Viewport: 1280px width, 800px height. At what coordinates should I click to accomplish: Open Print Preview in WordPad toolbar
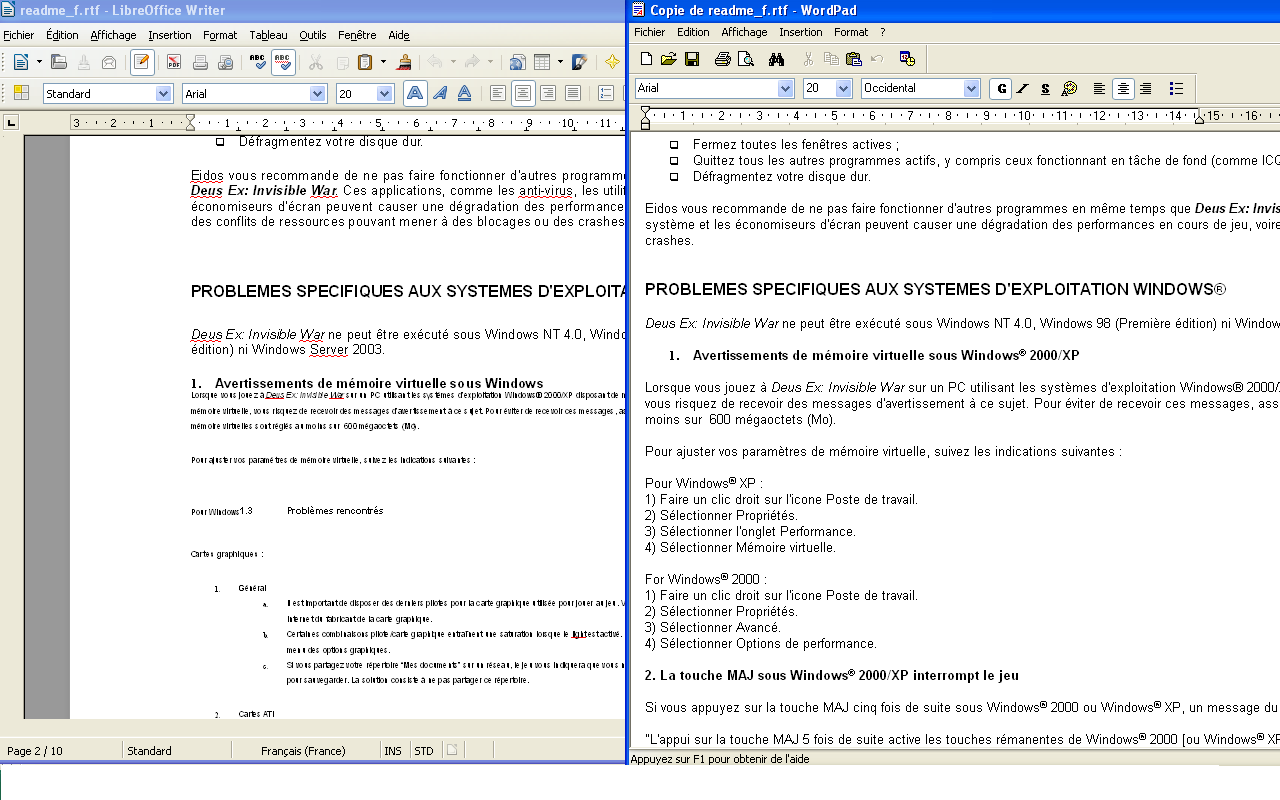(x=746, y=59)
